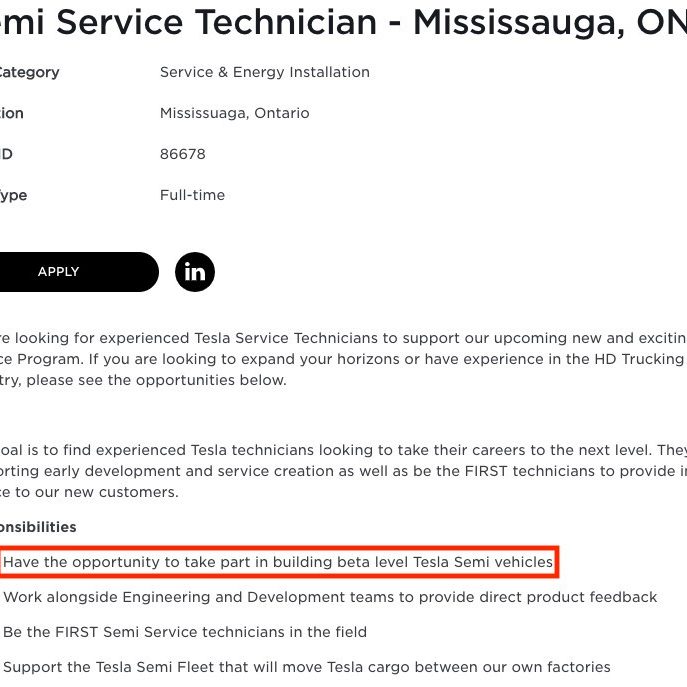Select the Service & Energy Installation category text

265,72
